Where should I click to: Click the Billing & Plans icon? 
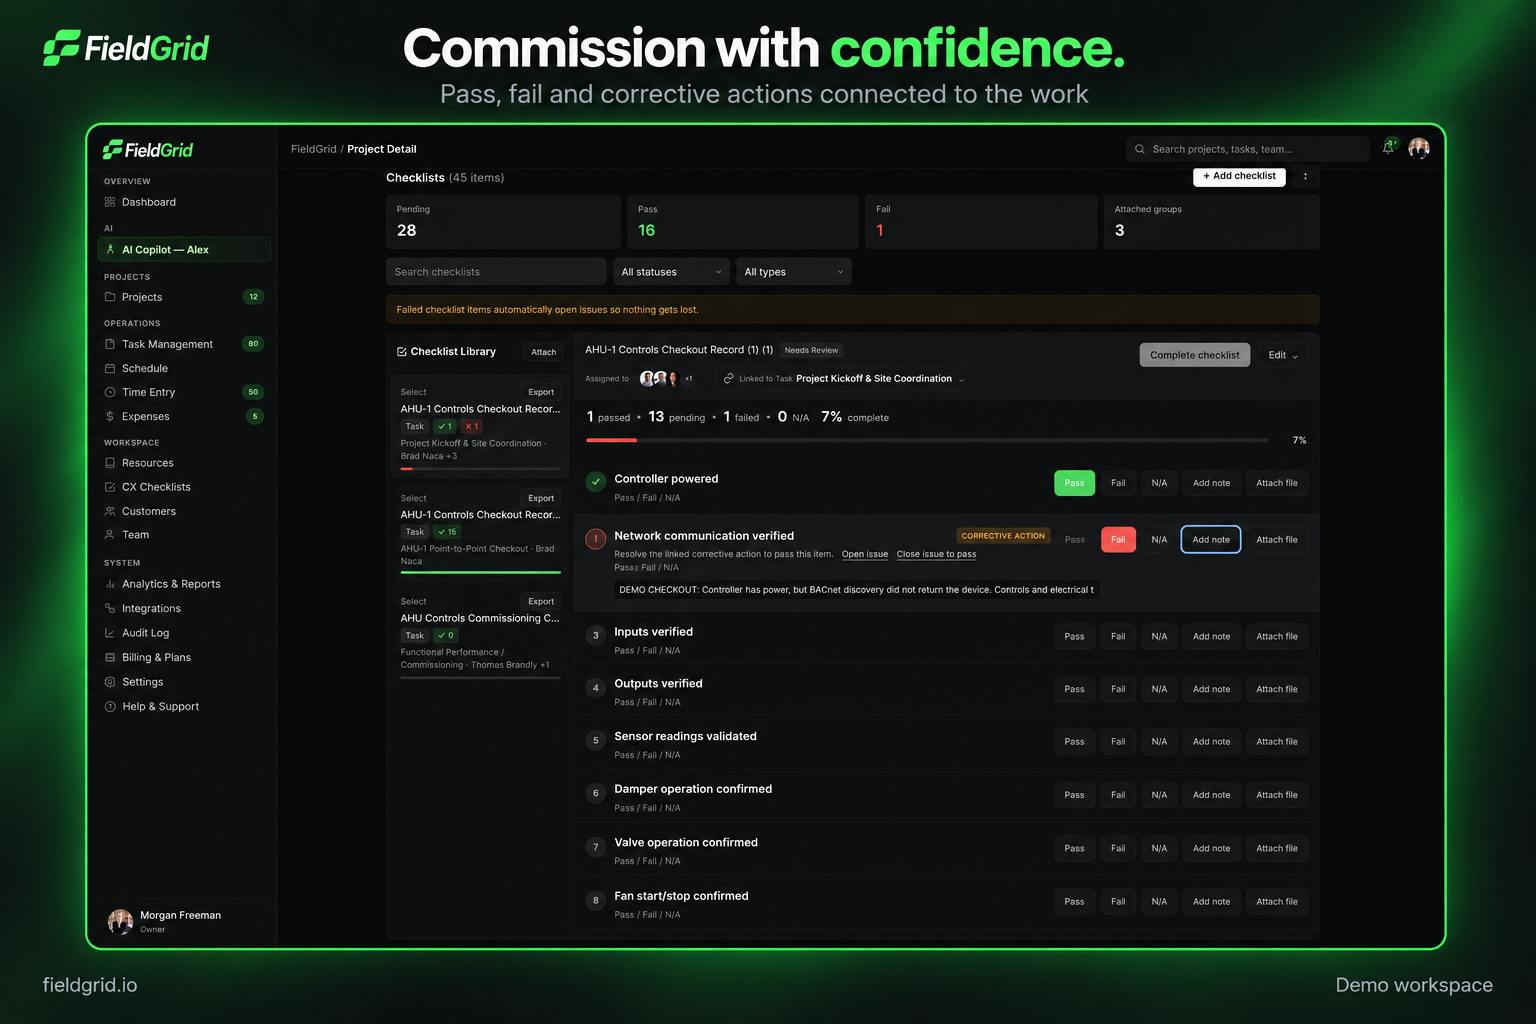[x=110, y=657]
